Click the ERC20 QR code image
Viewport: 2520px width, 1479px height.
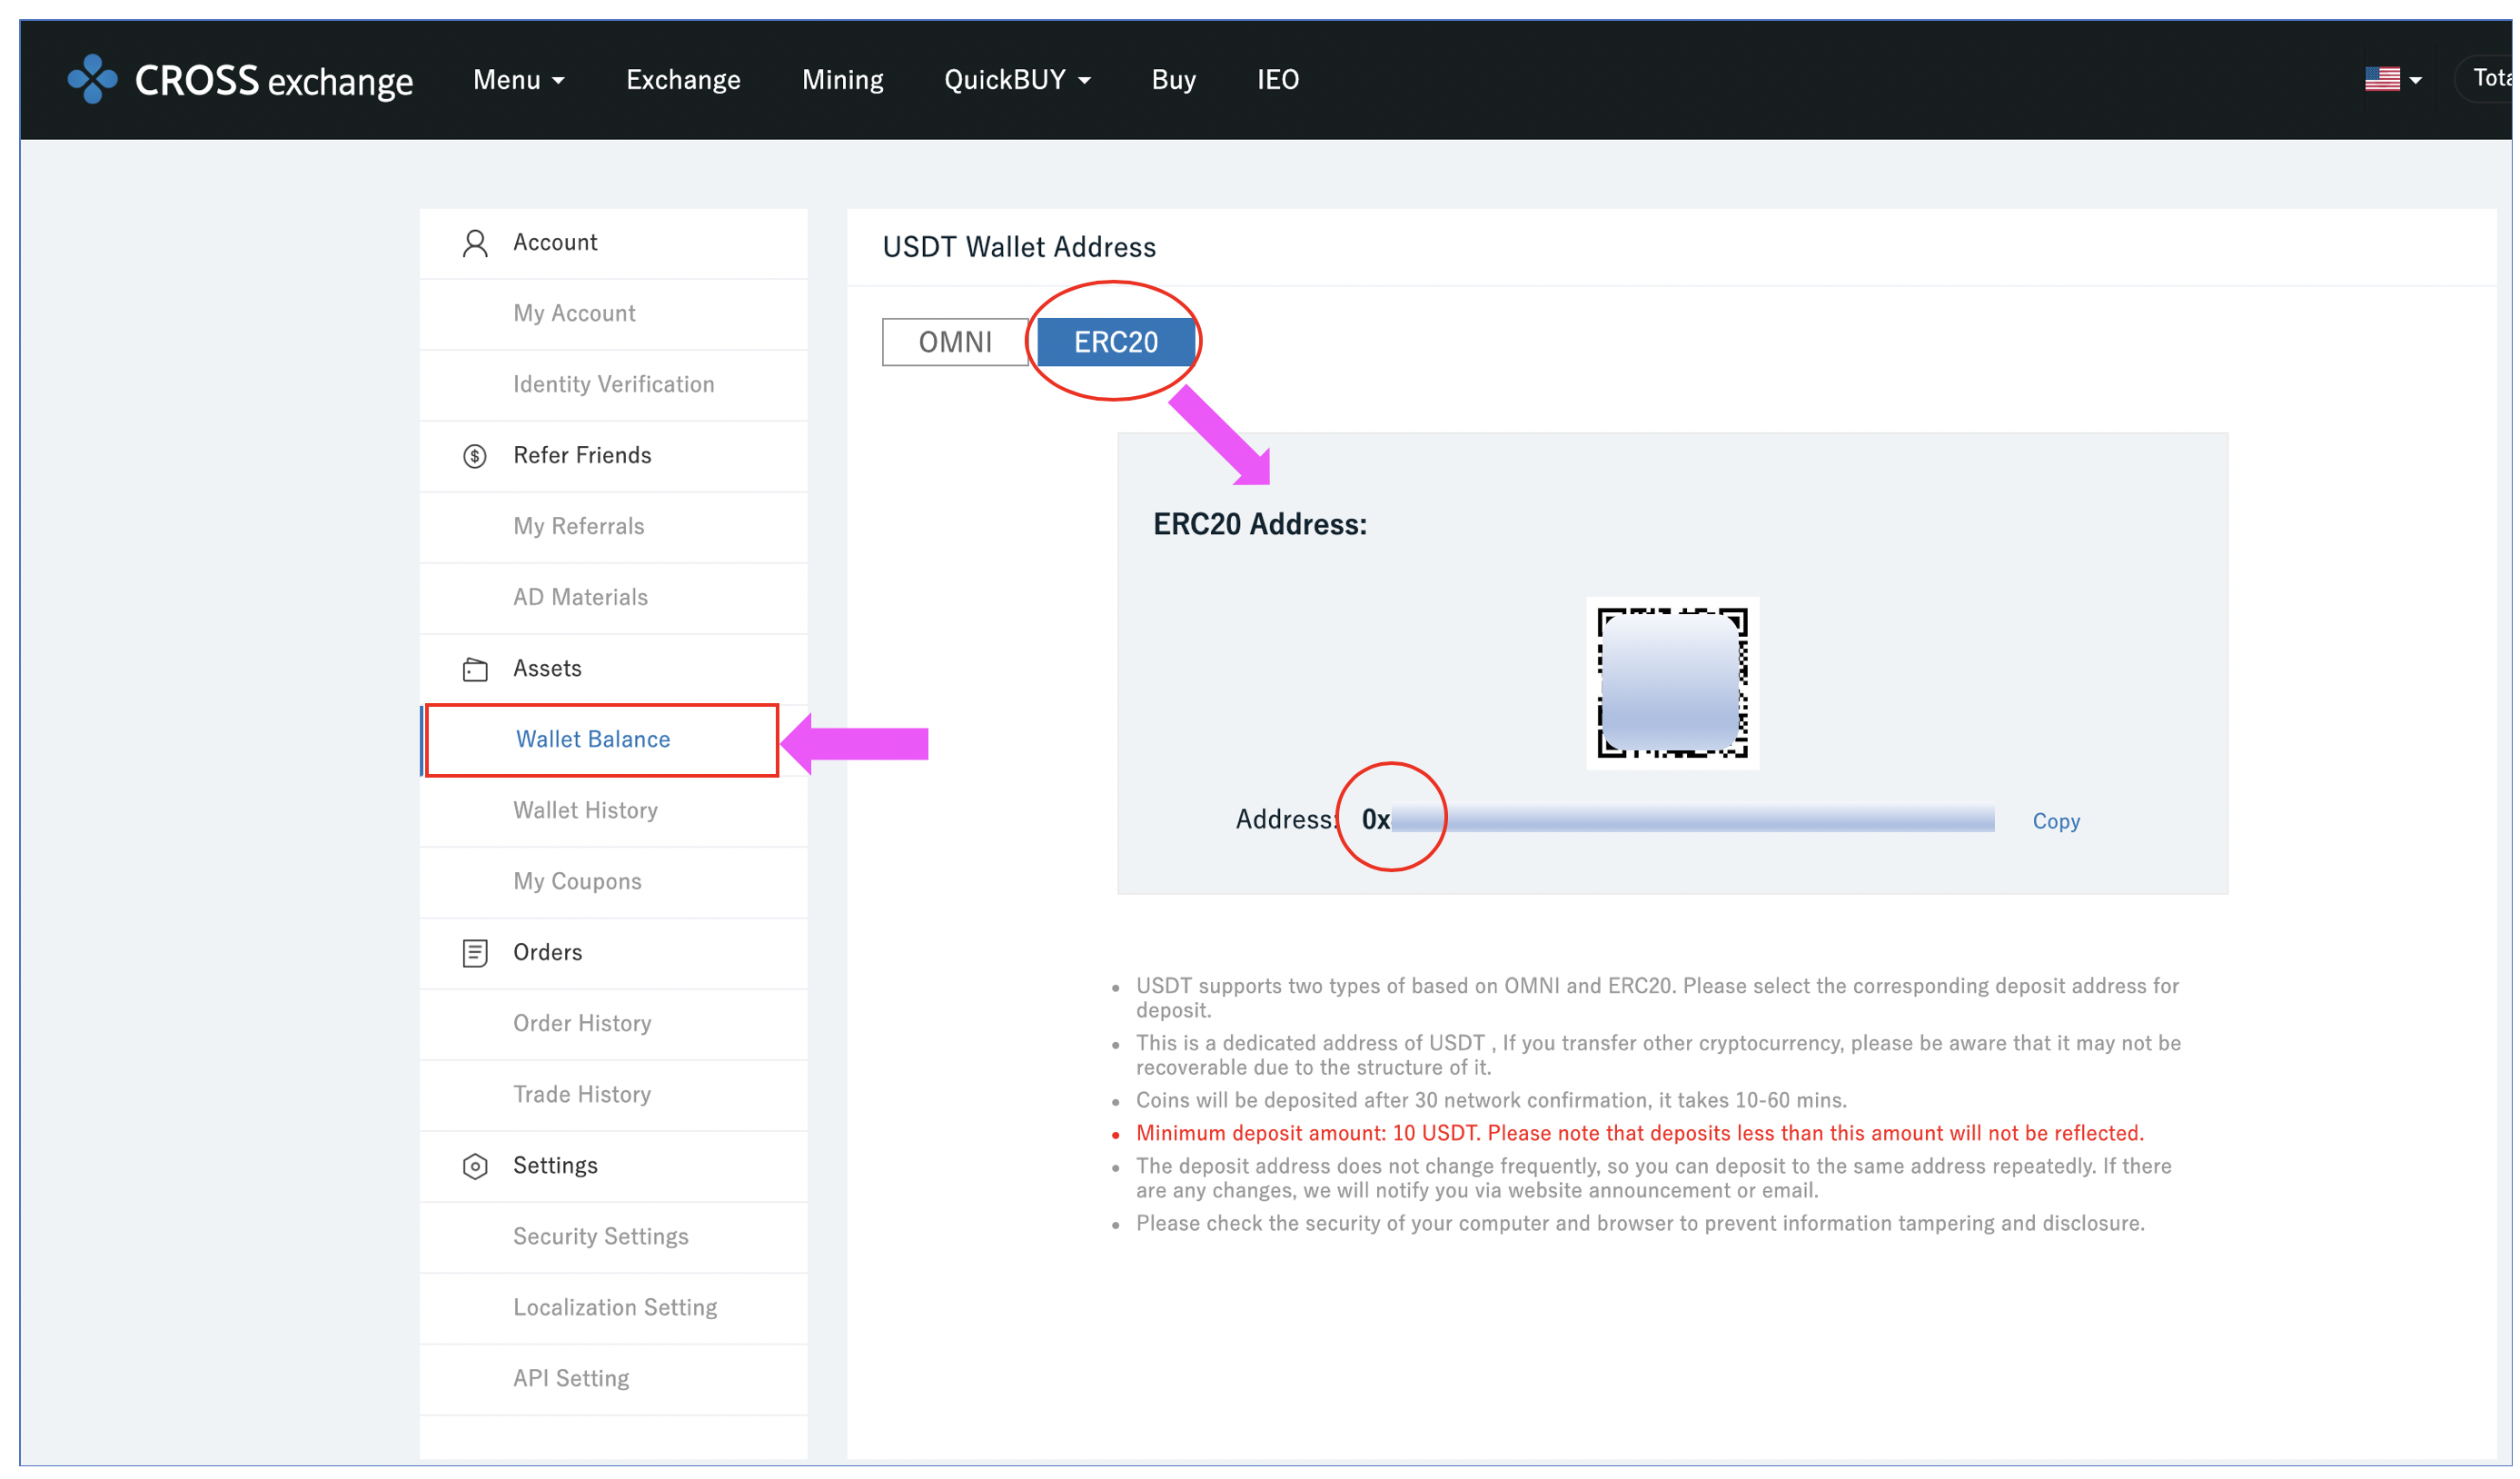coord(1672,683)
